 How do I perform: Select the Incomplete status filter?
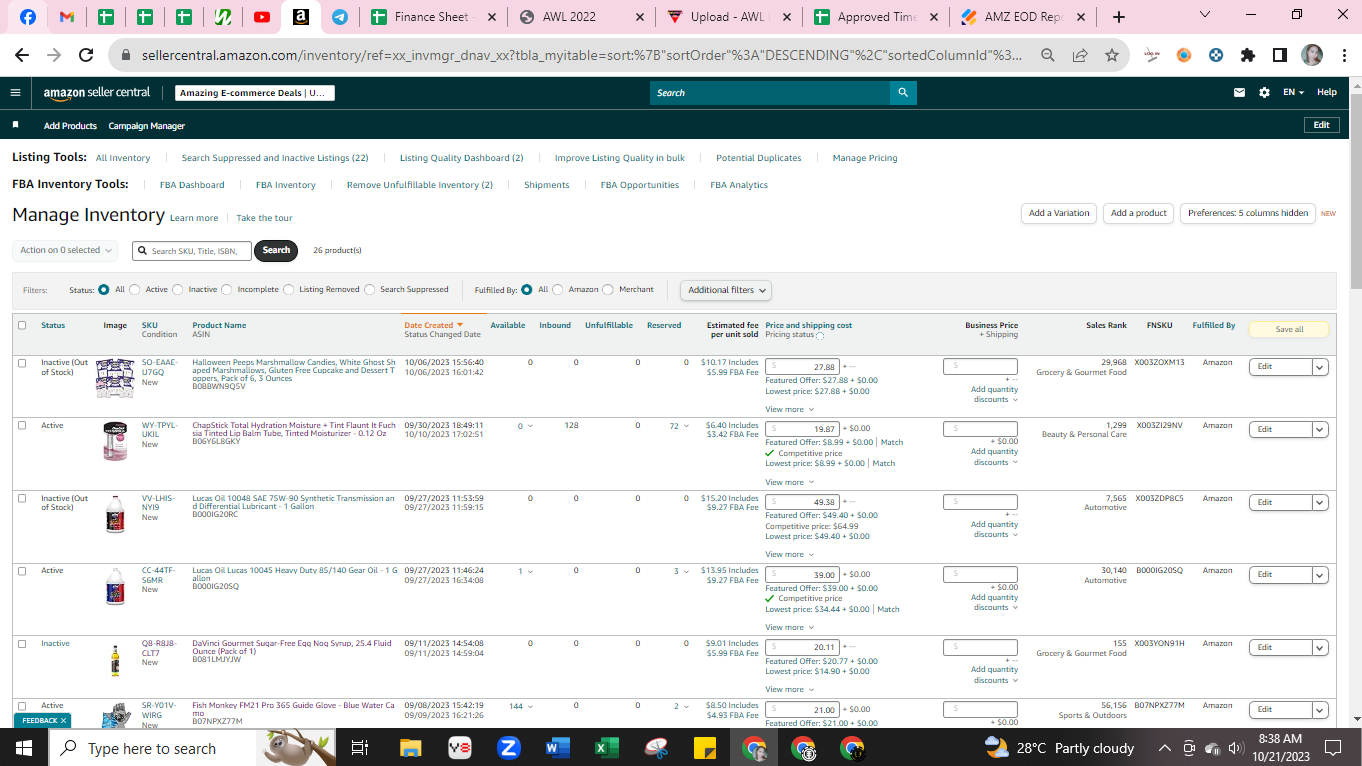(227, 290)
